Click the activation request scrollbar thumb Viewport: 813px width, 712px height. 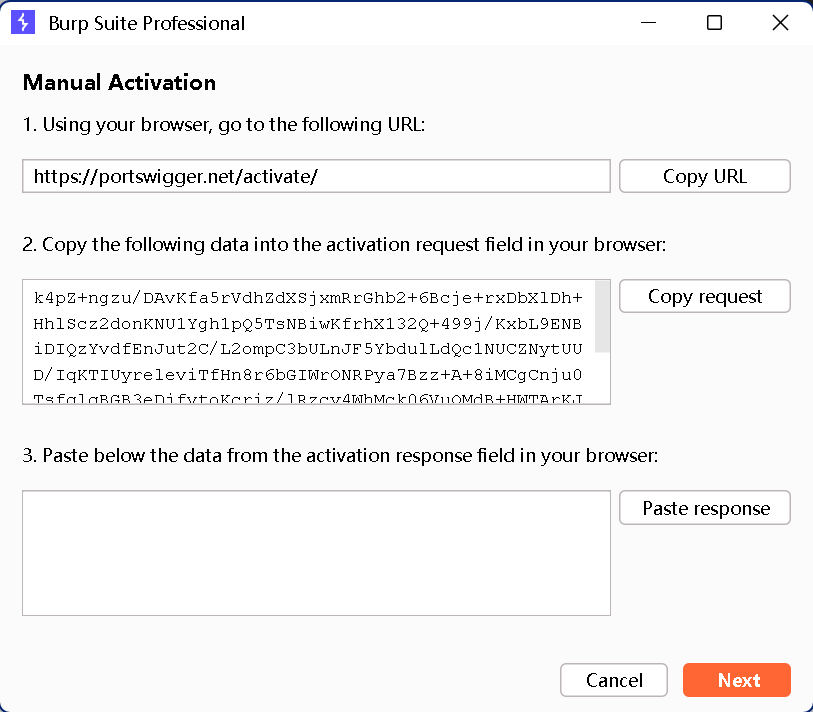[602, 316]
